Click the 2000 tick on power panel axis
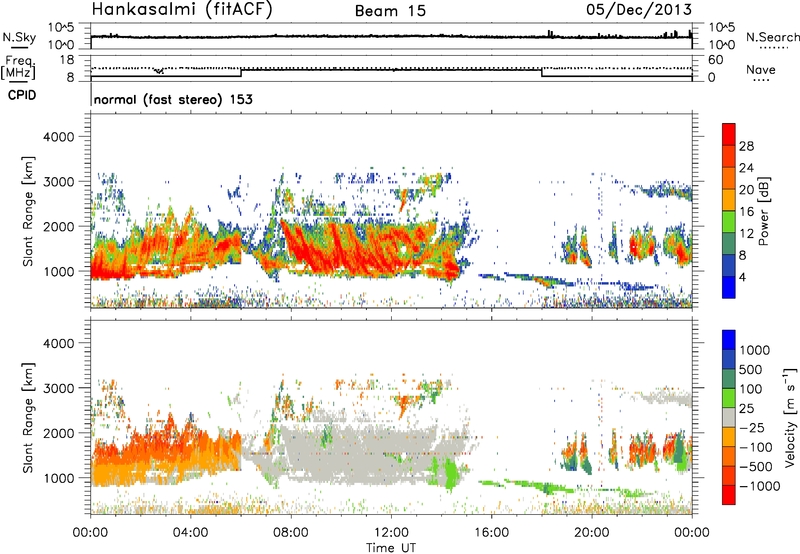The height and width of the screenshot is (554, 800). pyautogui.click(x=59, y=226)
